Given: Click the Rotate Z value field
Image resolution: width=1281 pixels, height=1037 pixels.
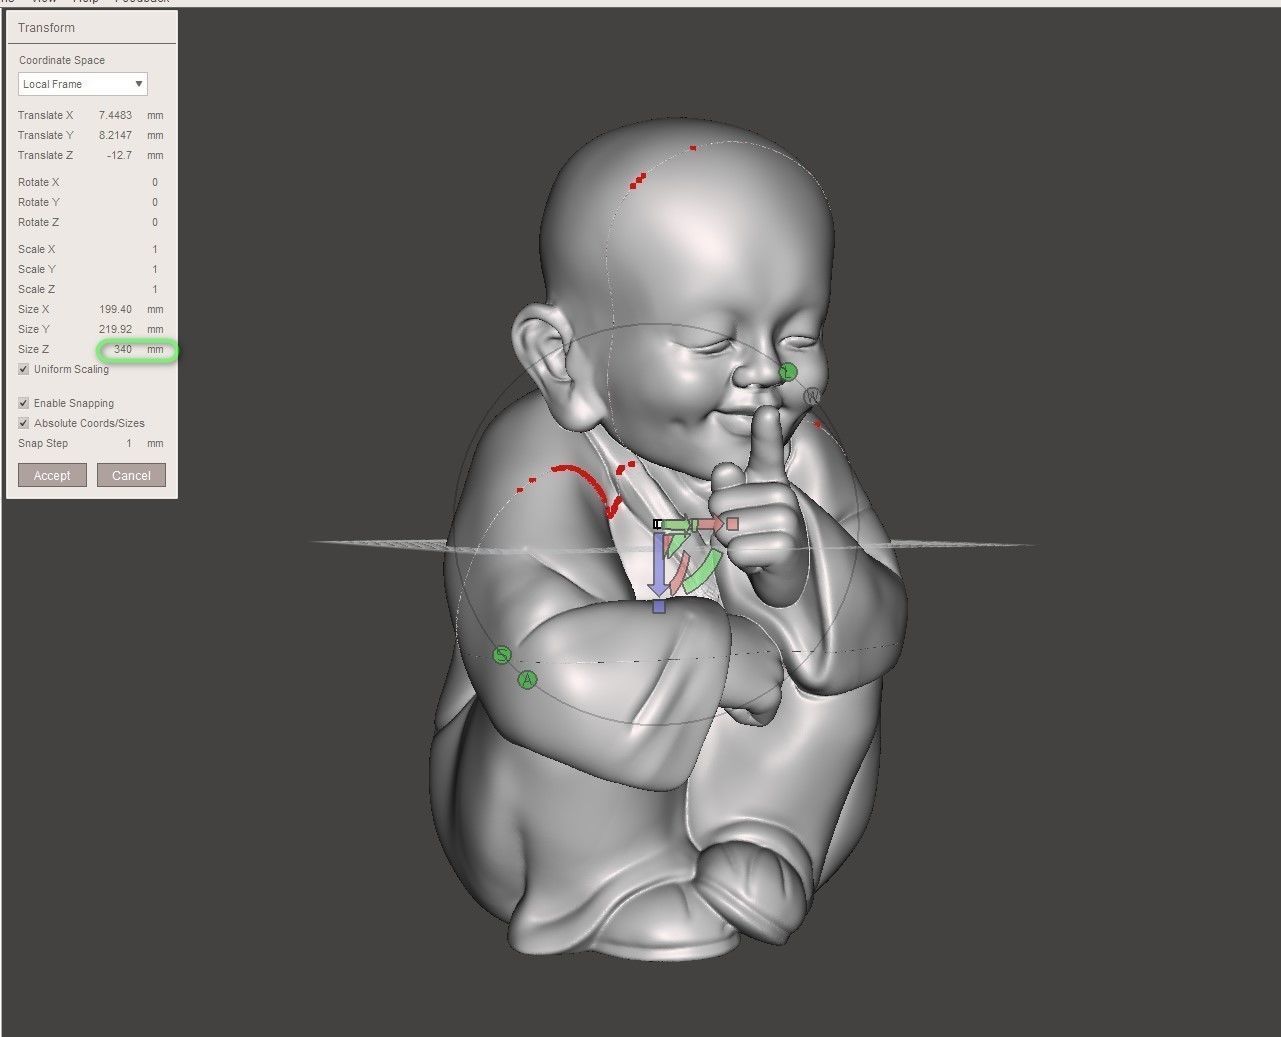Looking at the screenshot, I should point(155,222).
